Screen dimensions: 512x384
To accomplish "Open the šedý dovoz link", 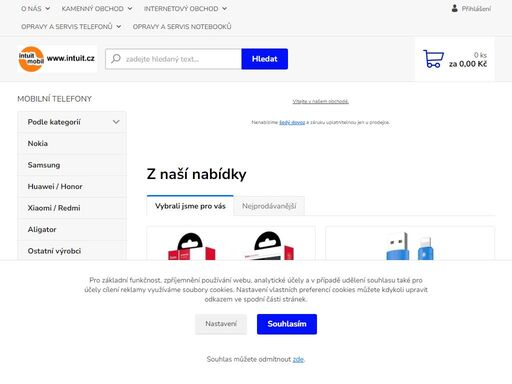I will (x=292, y=122).
